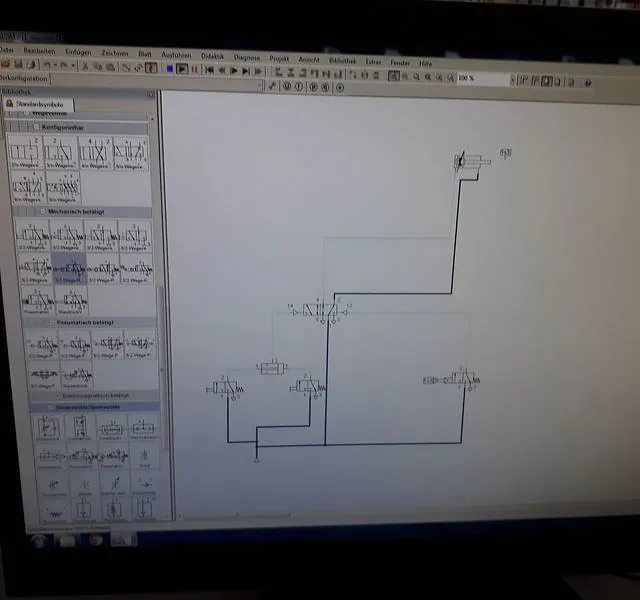Click the help question mark toolbar icon
The width and height of the screenshot is (640, 600).
(x=588, y=83)
